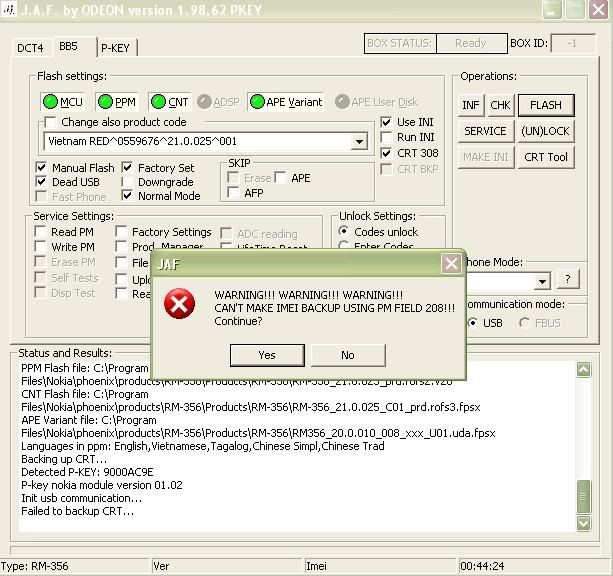Click the MAKE INI button

click(x=485, y=157)
